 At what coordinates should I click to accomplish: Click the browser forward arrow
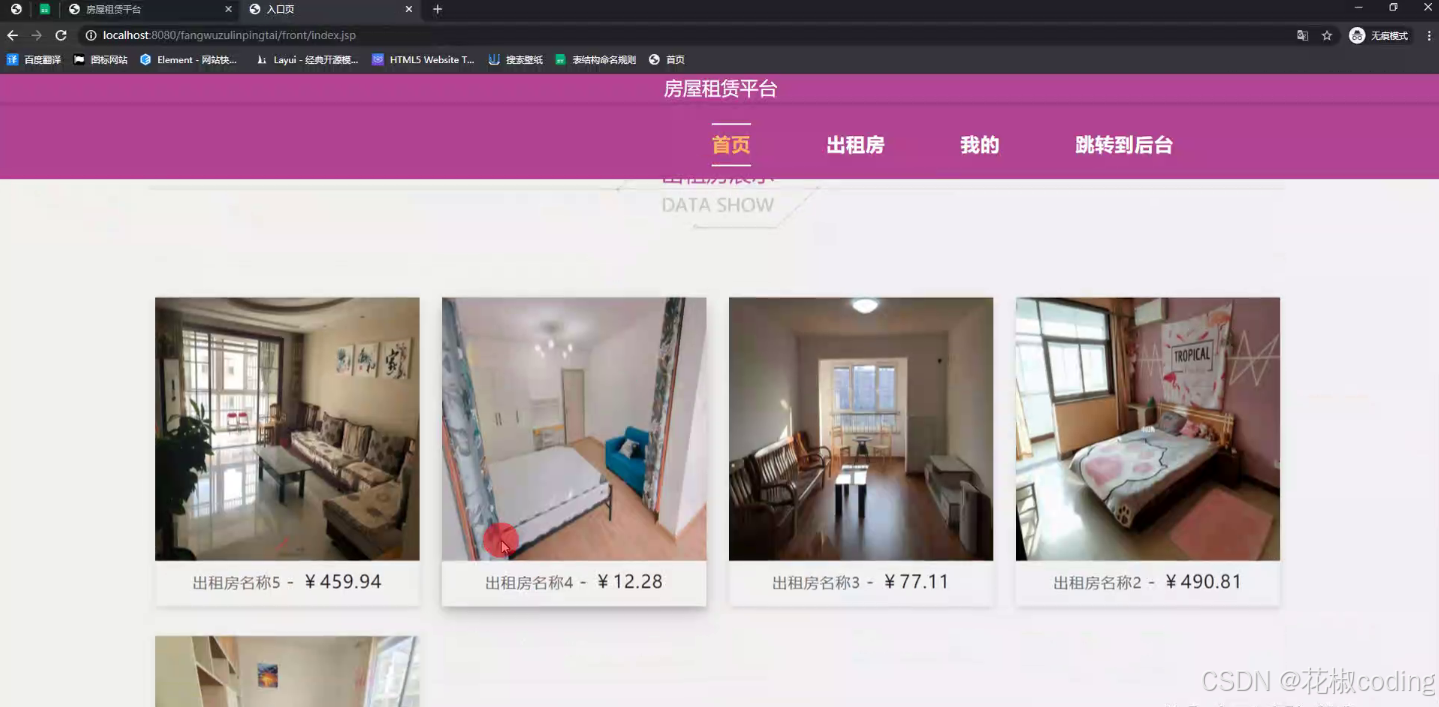(x=37, y=35)
